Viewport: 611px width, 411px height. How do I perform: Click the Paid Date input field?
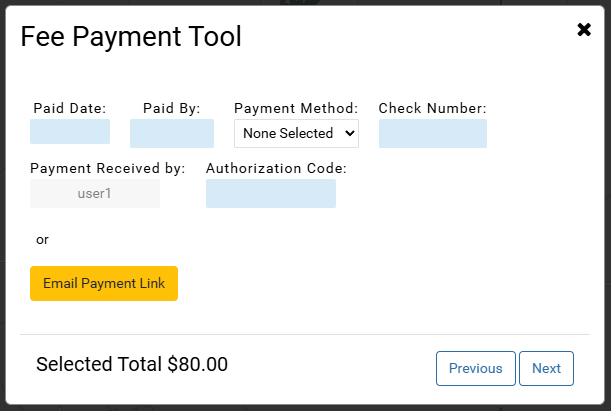[70, 132]
